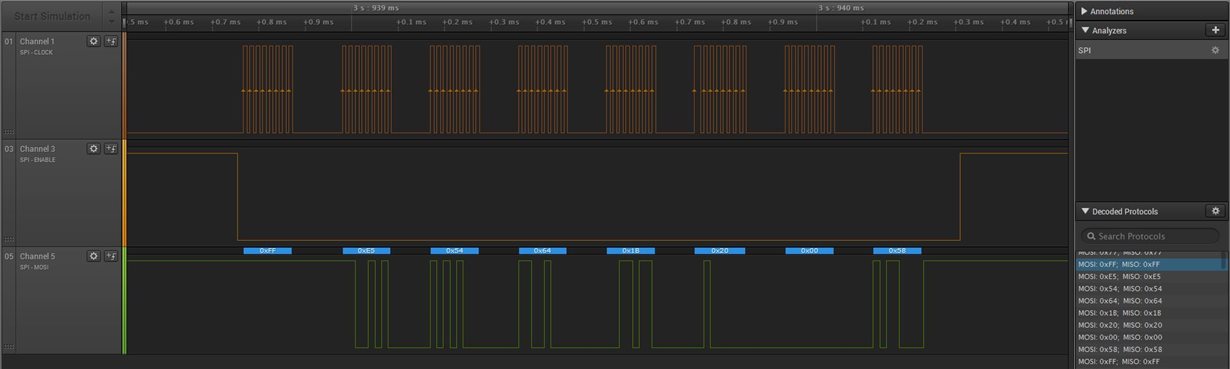
Task: Open Channel 3 settings gear
Action: point(94,148)
